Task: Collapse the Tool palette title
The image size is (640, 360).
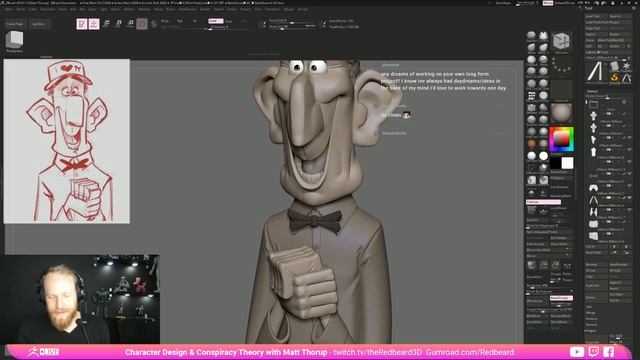Action: click(x=589, y=8)
